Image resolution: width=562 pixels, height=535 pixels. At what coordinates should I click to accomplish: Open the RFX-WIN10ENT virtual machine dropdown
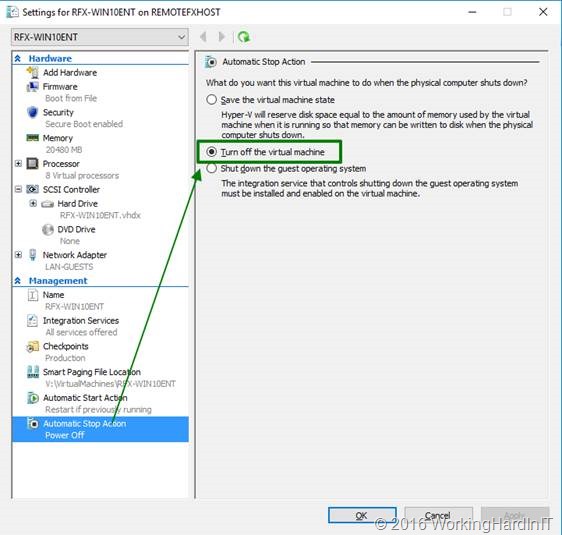coord(100,37)
